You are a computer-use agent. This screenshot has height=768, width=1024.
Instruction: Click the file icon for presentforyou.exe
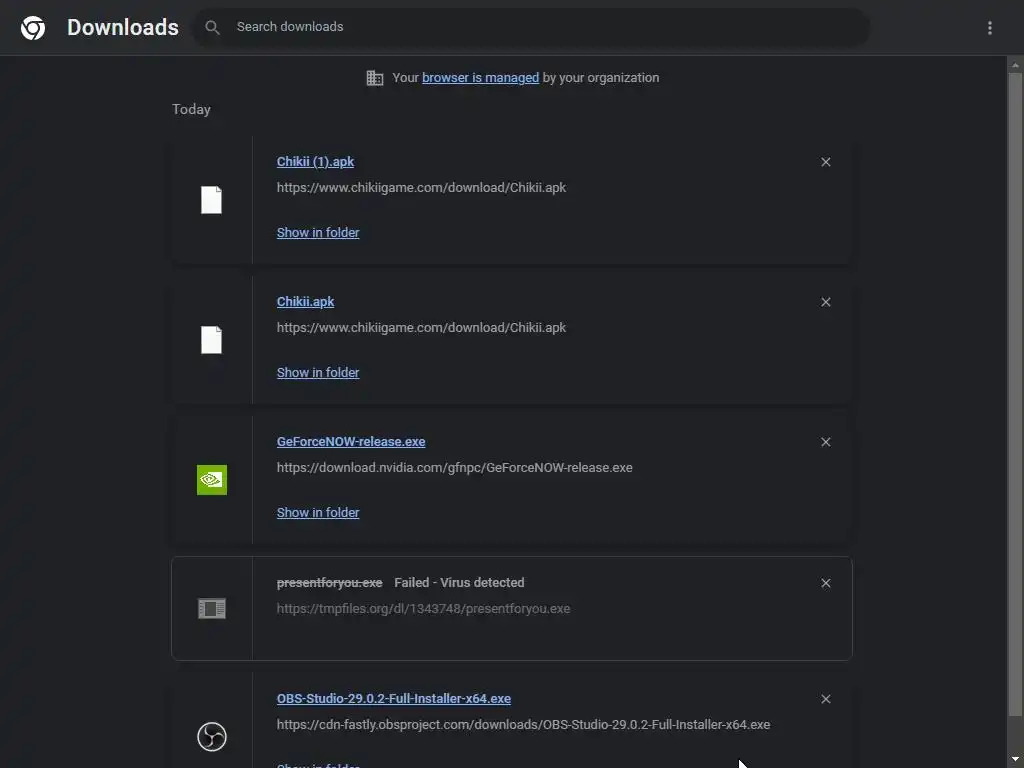[x=212, y=609]
